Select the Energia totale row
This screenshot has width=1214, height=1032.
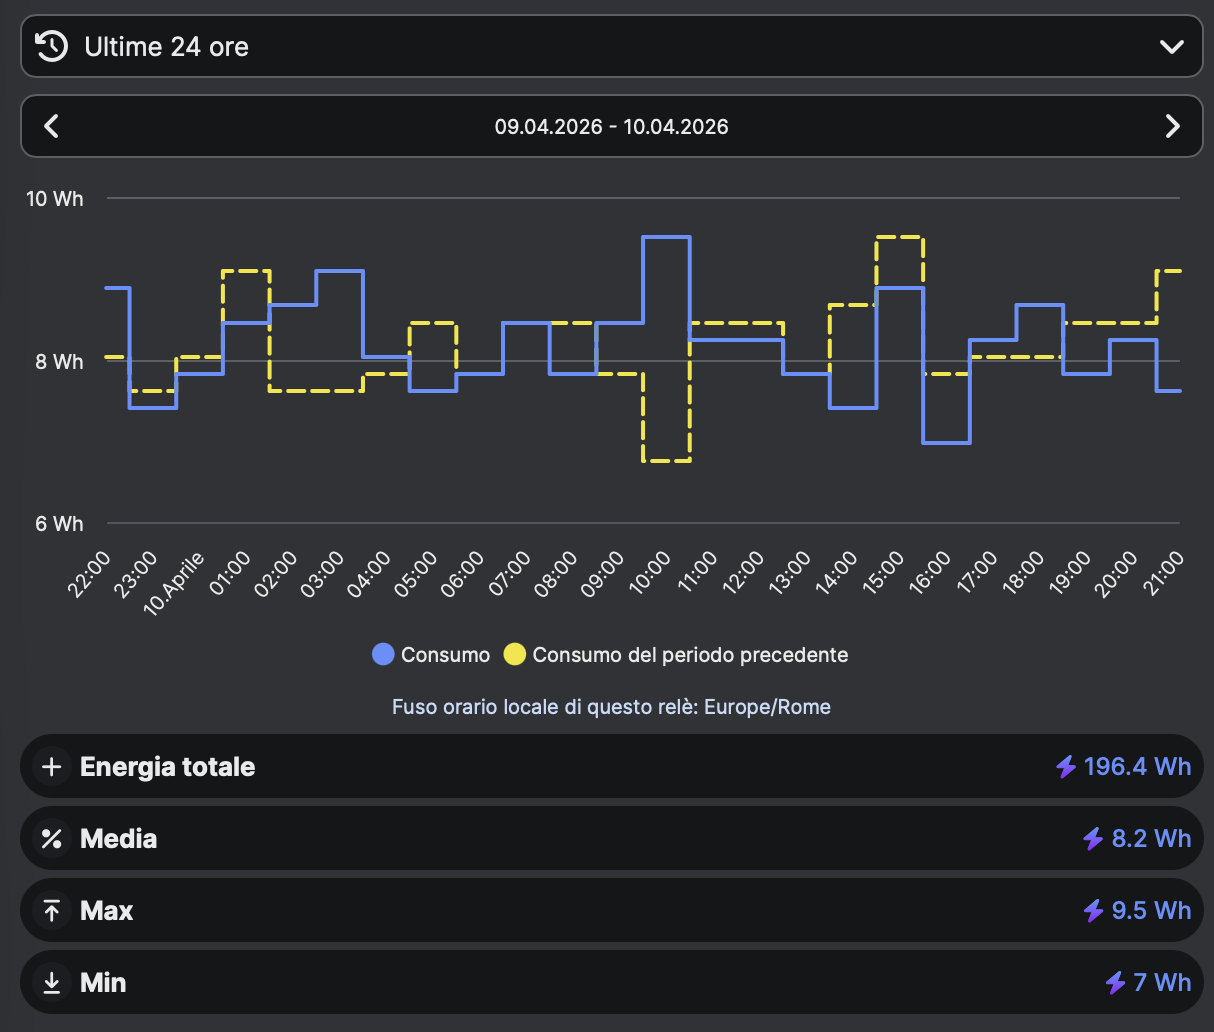coord(611,767)
